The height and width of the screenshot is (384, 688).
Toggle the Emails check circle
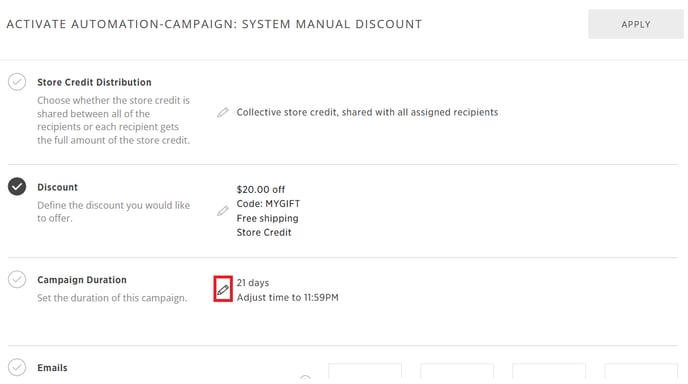coord(17,367)
